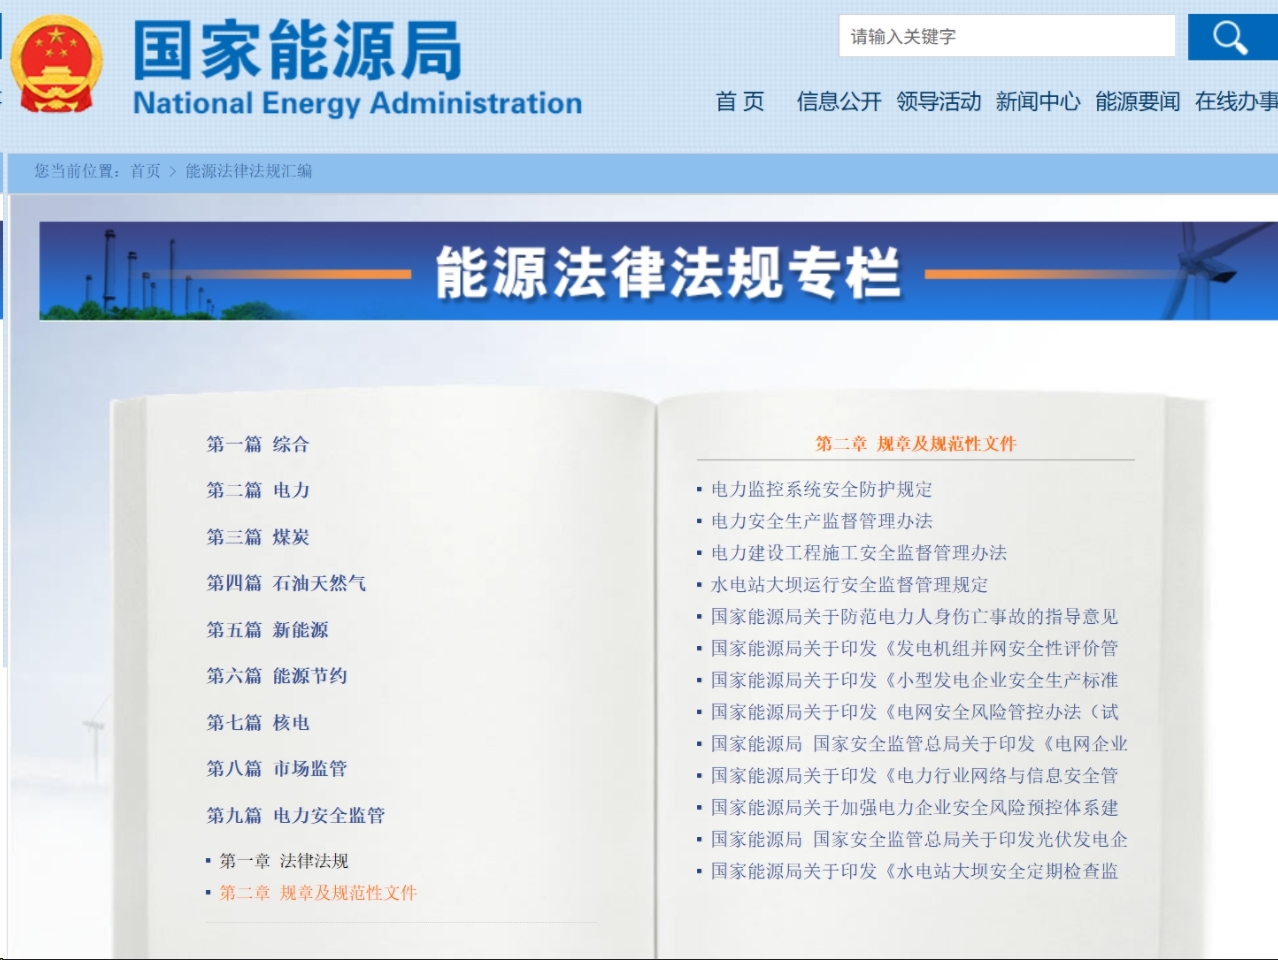This screenshot has width=1278, height=960.
Task: Open the 信息公开 navigation menu
Action: (839, 101)
